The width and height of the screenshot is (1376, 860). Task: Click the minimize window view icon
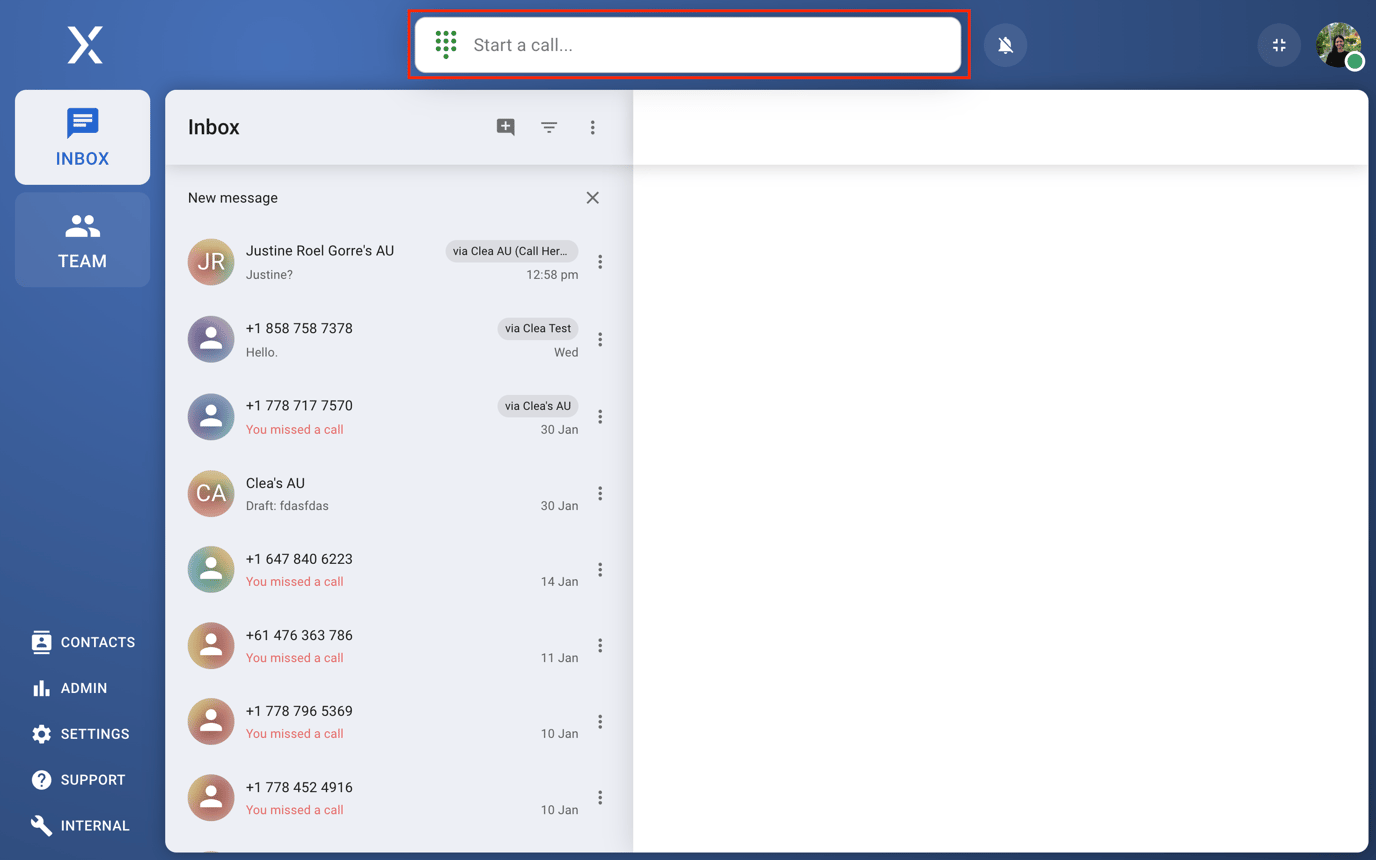click(x=1279, y=45)
